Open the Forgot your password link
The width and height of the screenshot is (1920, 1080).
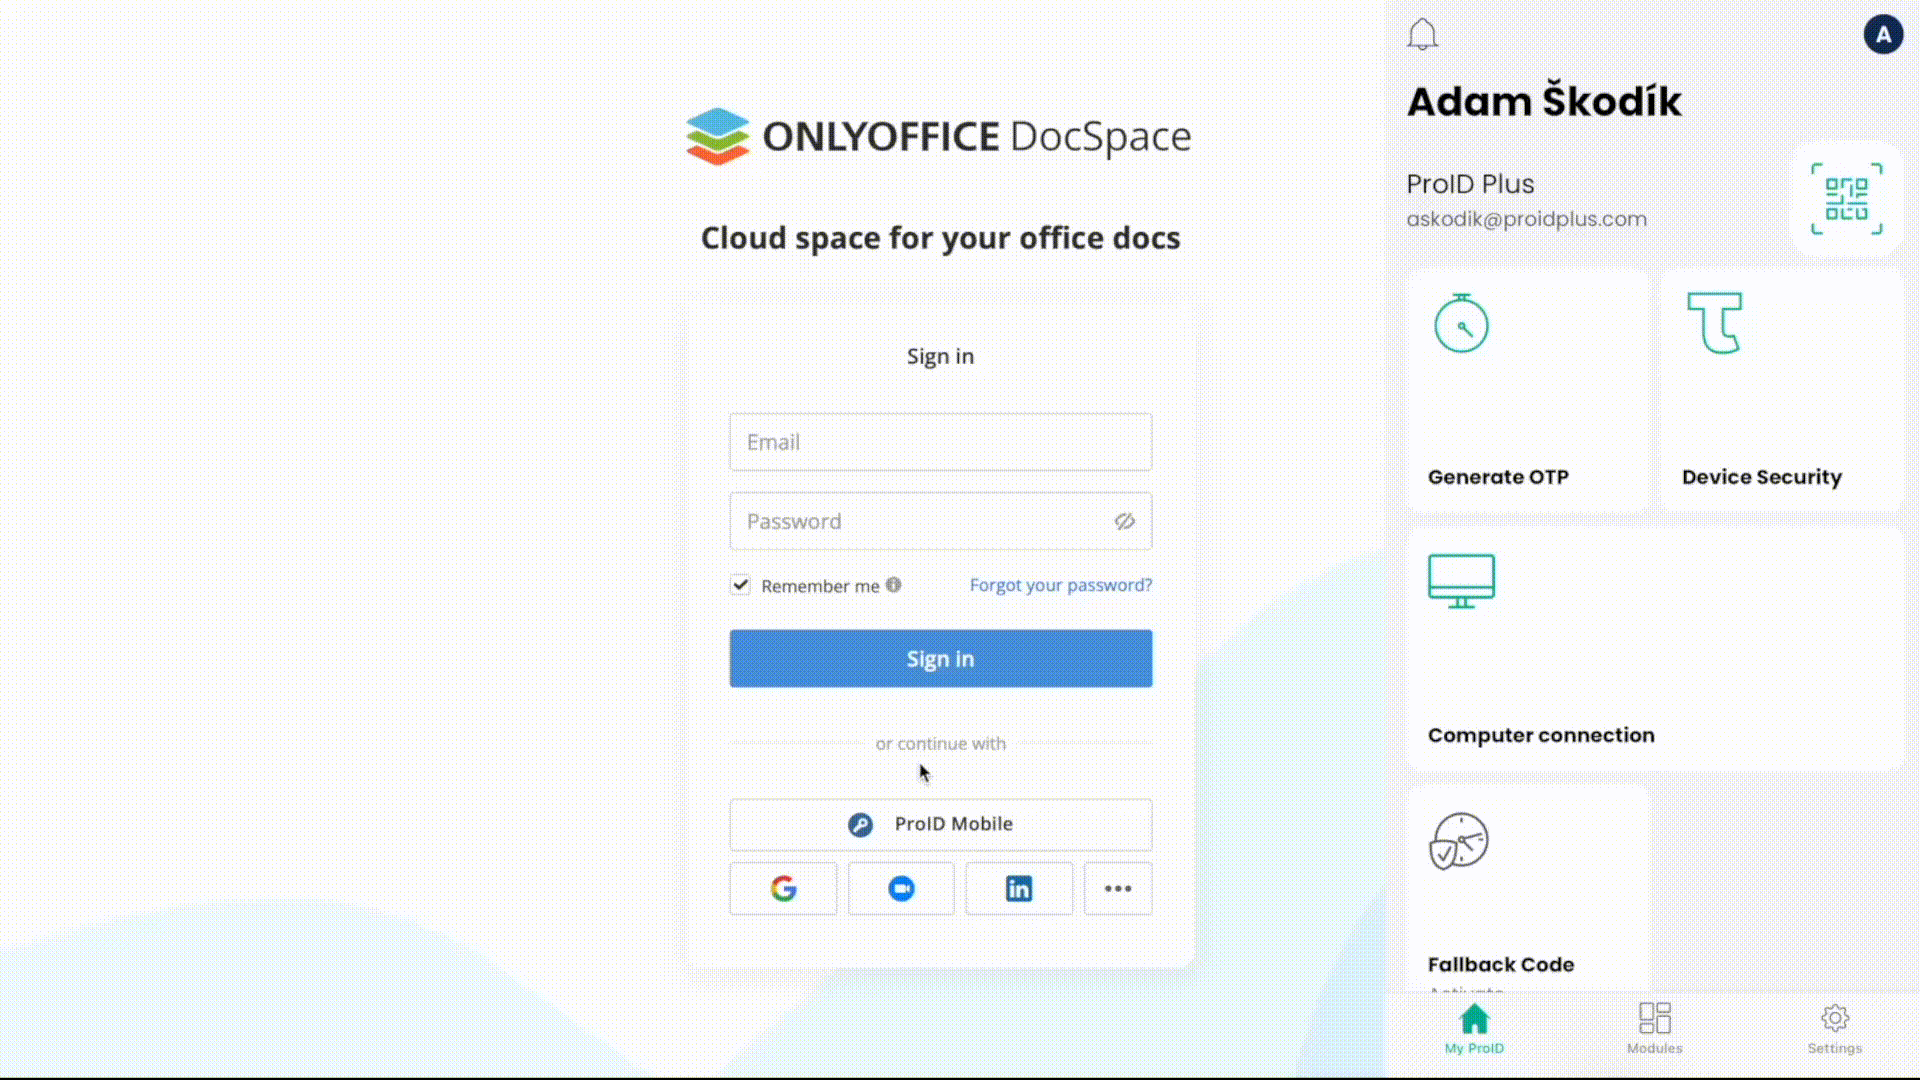click(1060, 585)
